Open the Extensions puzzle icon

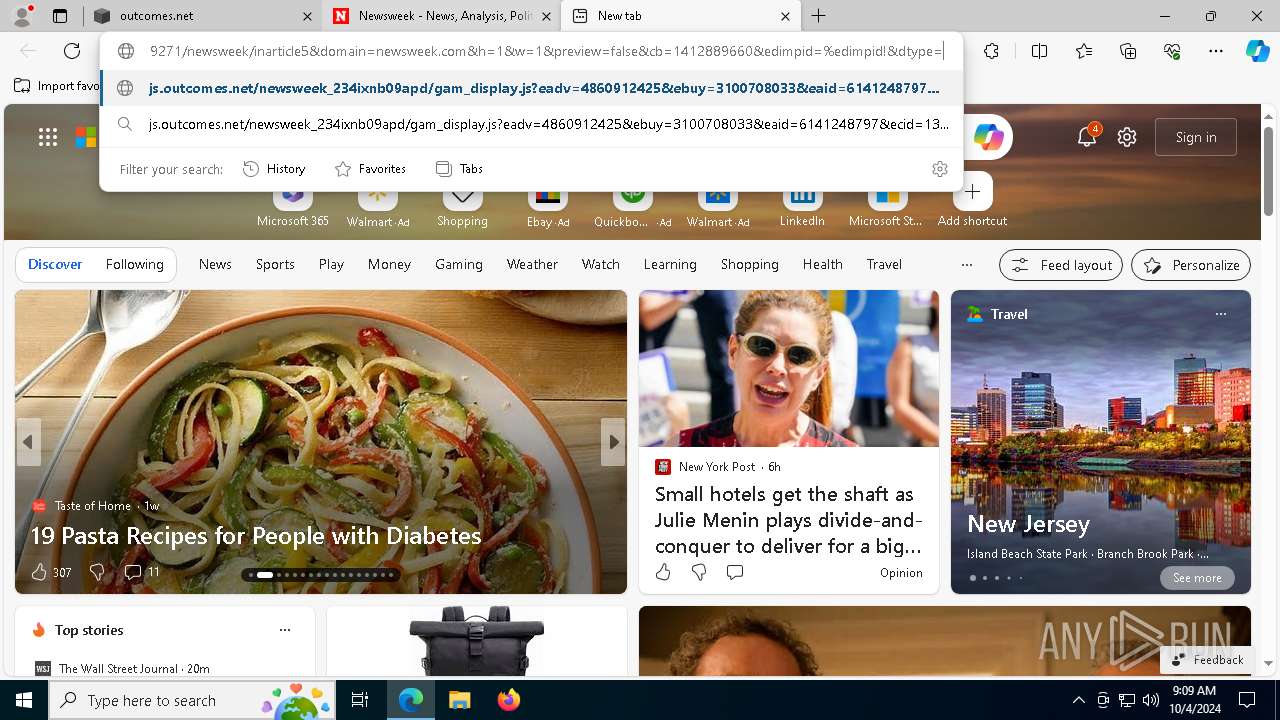991,51
